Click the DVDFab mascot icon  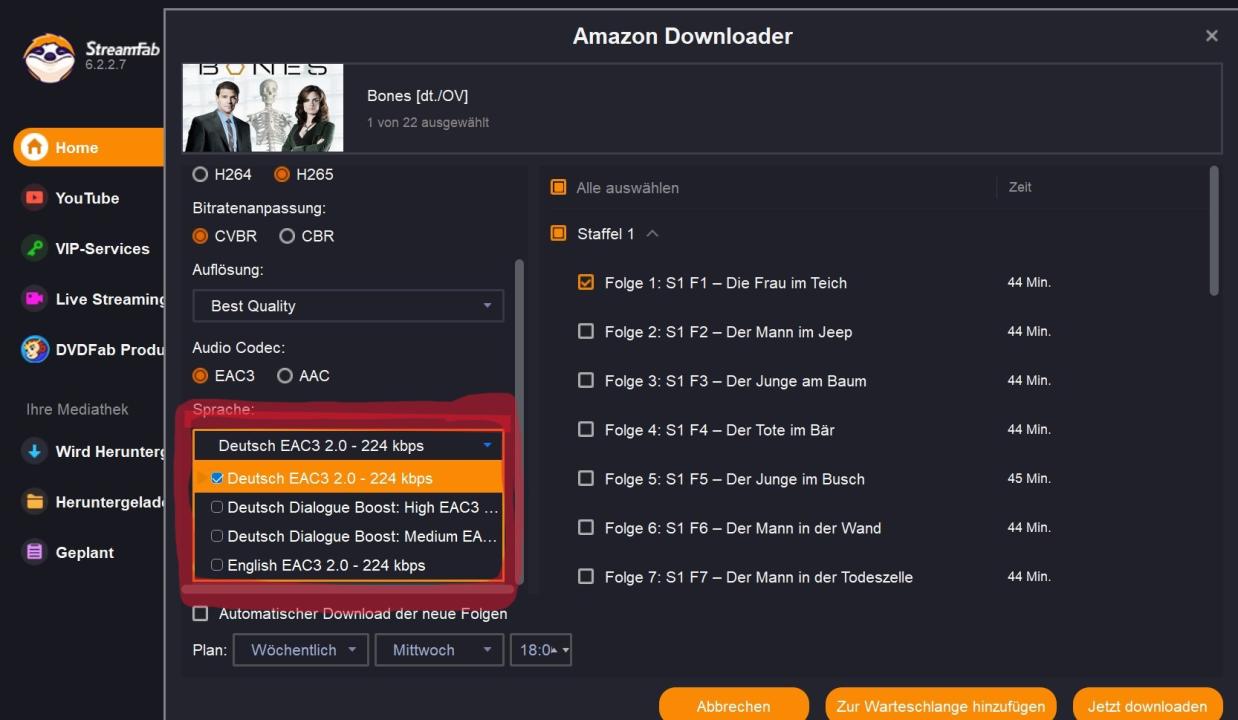(35, 350)
